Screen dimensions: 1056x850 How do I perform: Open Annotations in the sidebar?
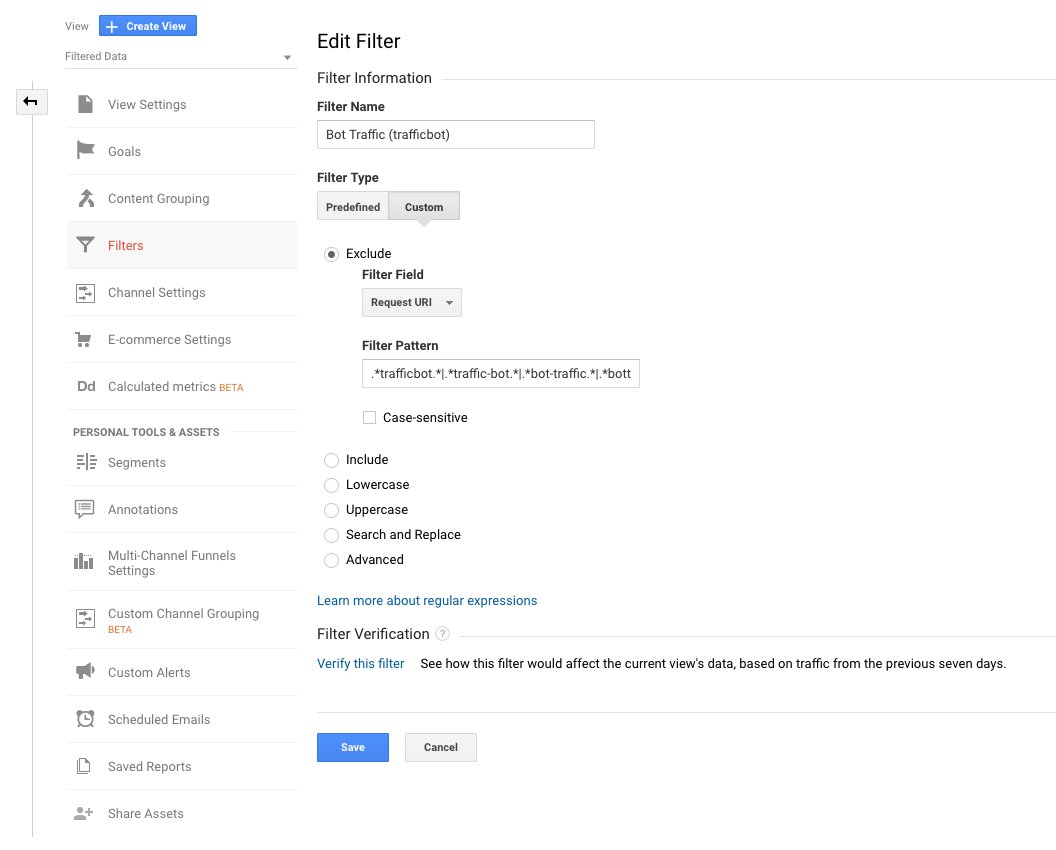(182, 510)
